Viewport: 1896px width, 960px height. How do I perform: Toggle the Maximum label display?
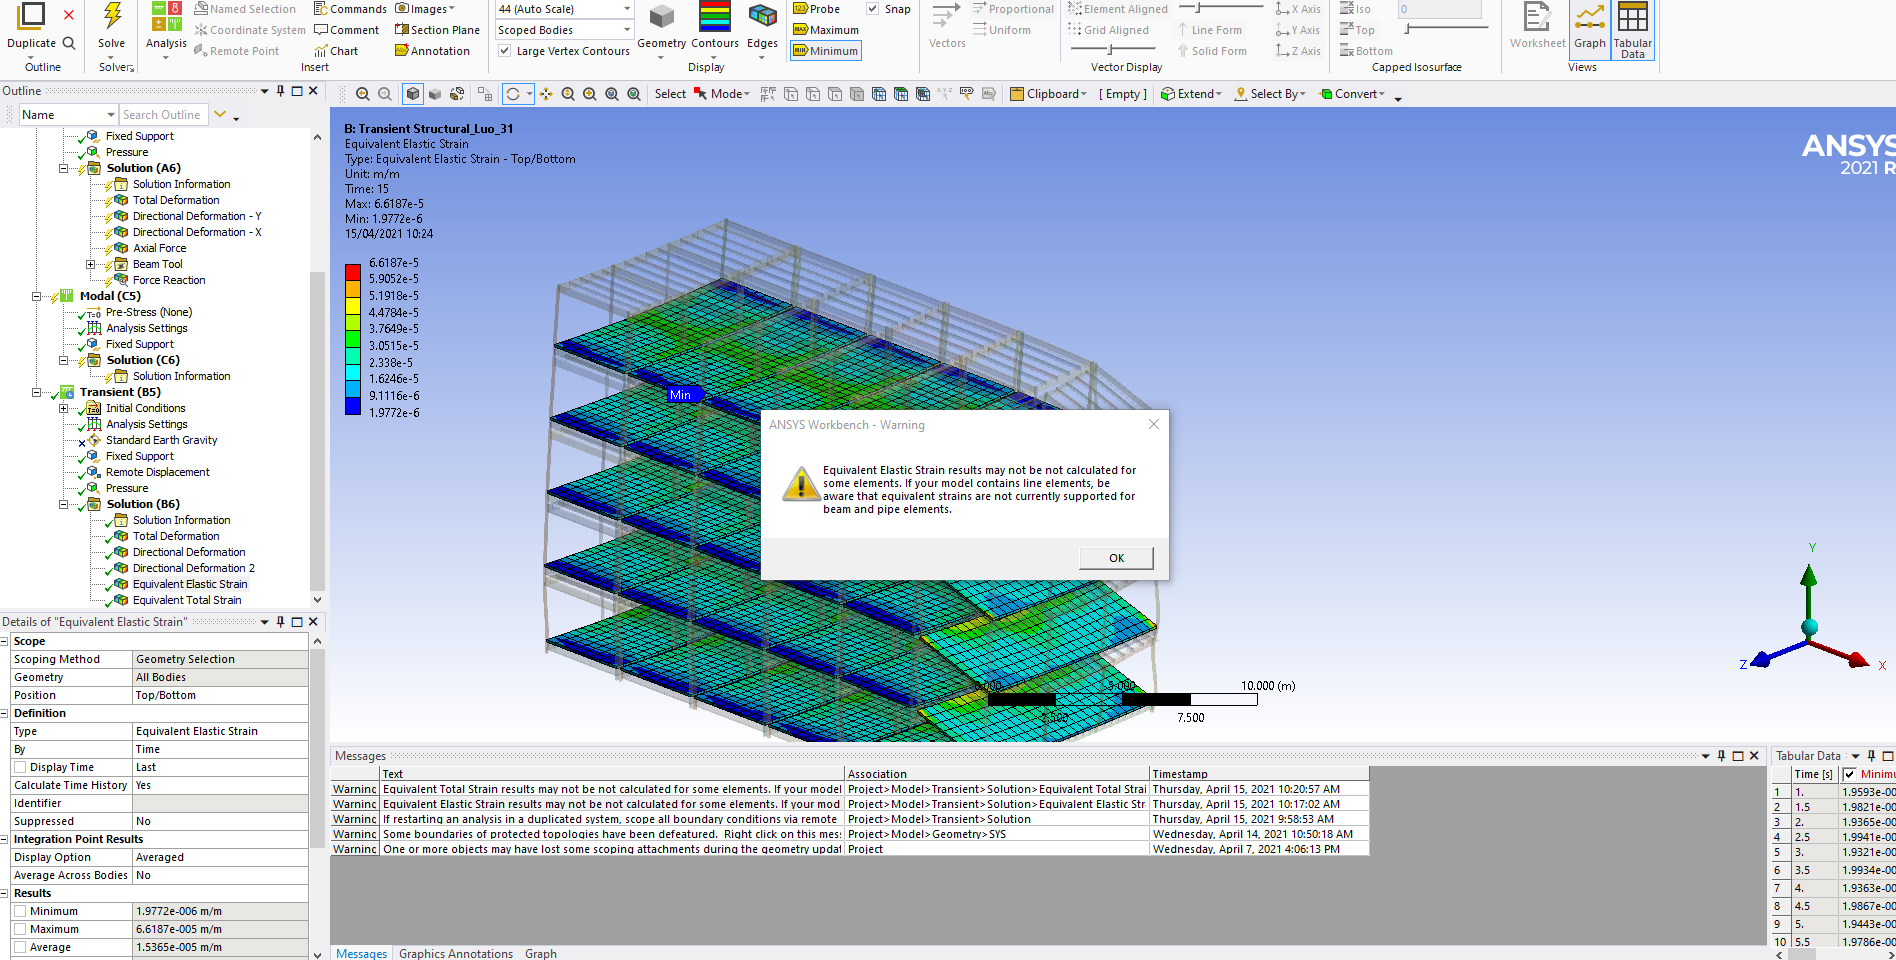(x=825, y=30)
